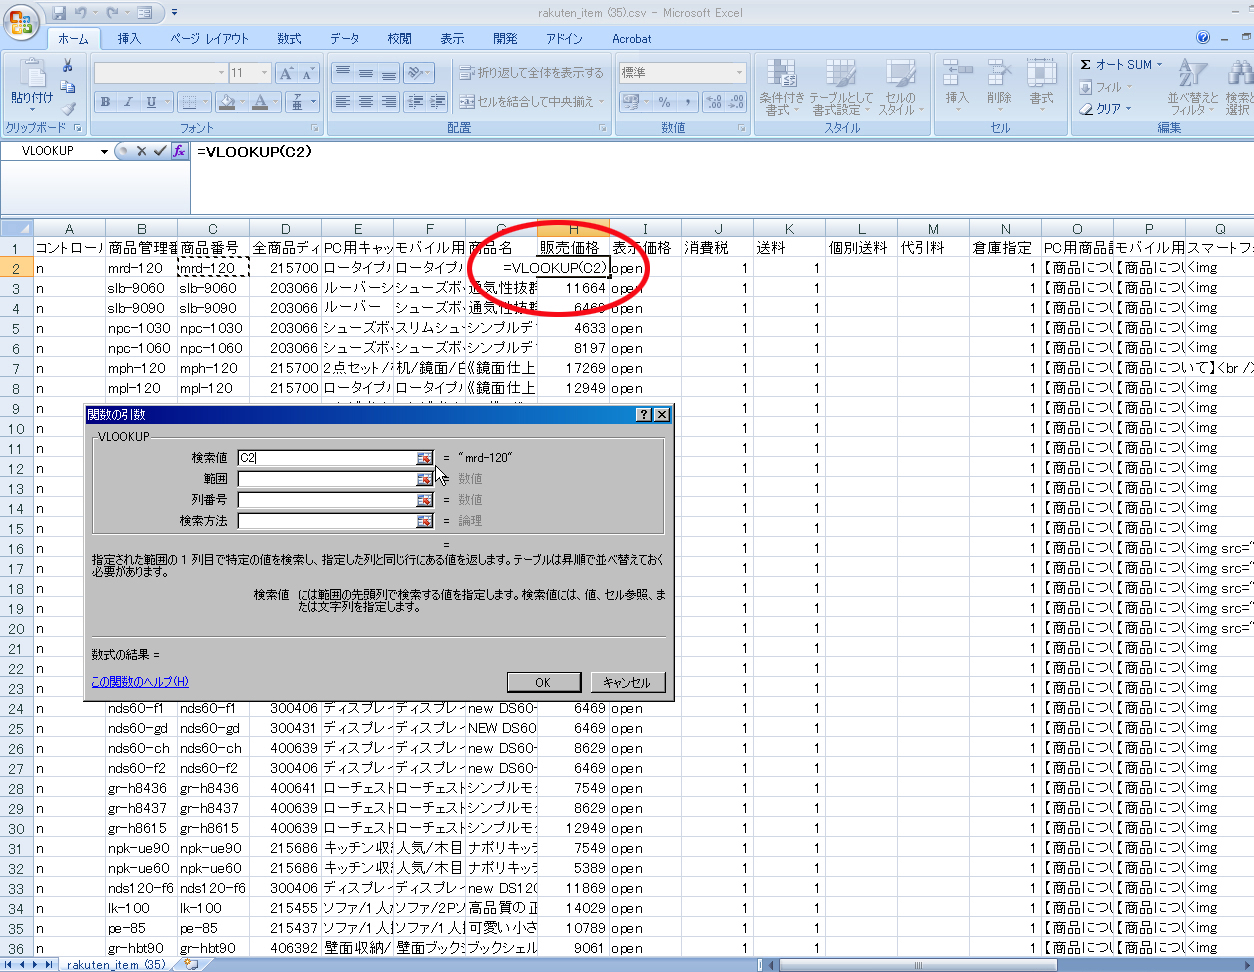Toggle Bold formatting
The width and height of the screenshot is (1254, 972).
[x=105, y=102]
